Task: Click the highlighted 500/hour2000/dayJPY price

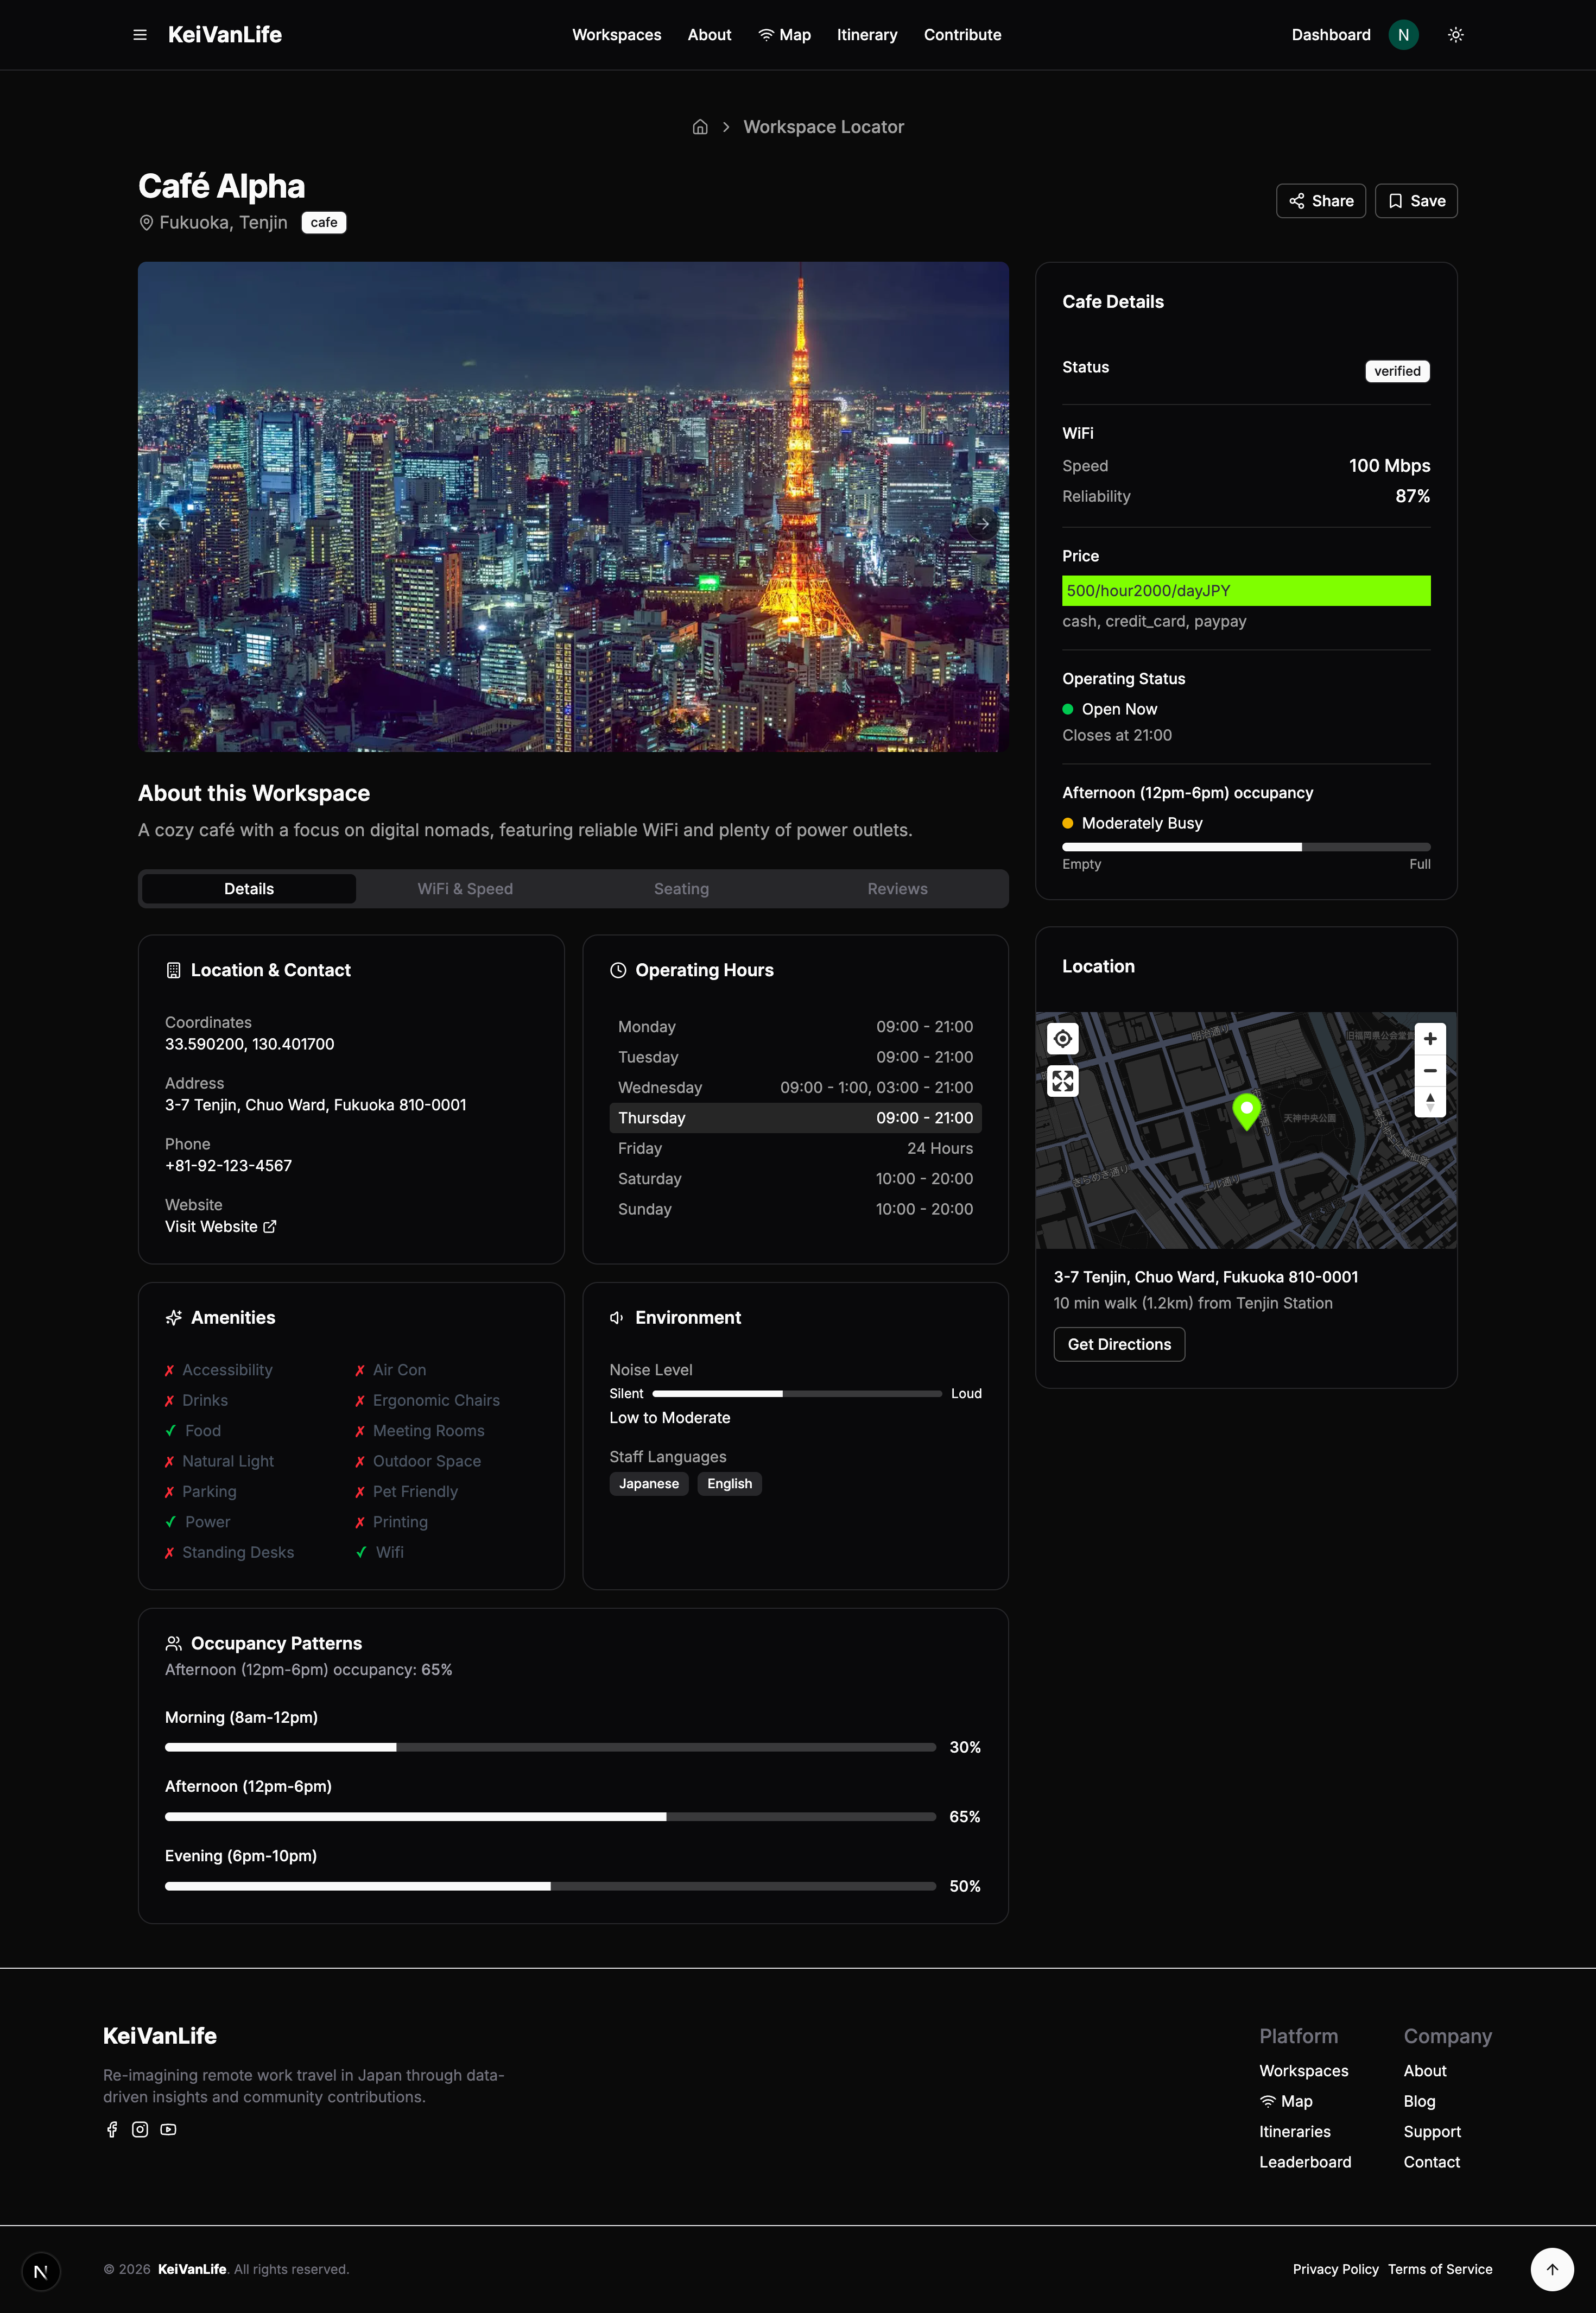Action: click(1246, 591)
